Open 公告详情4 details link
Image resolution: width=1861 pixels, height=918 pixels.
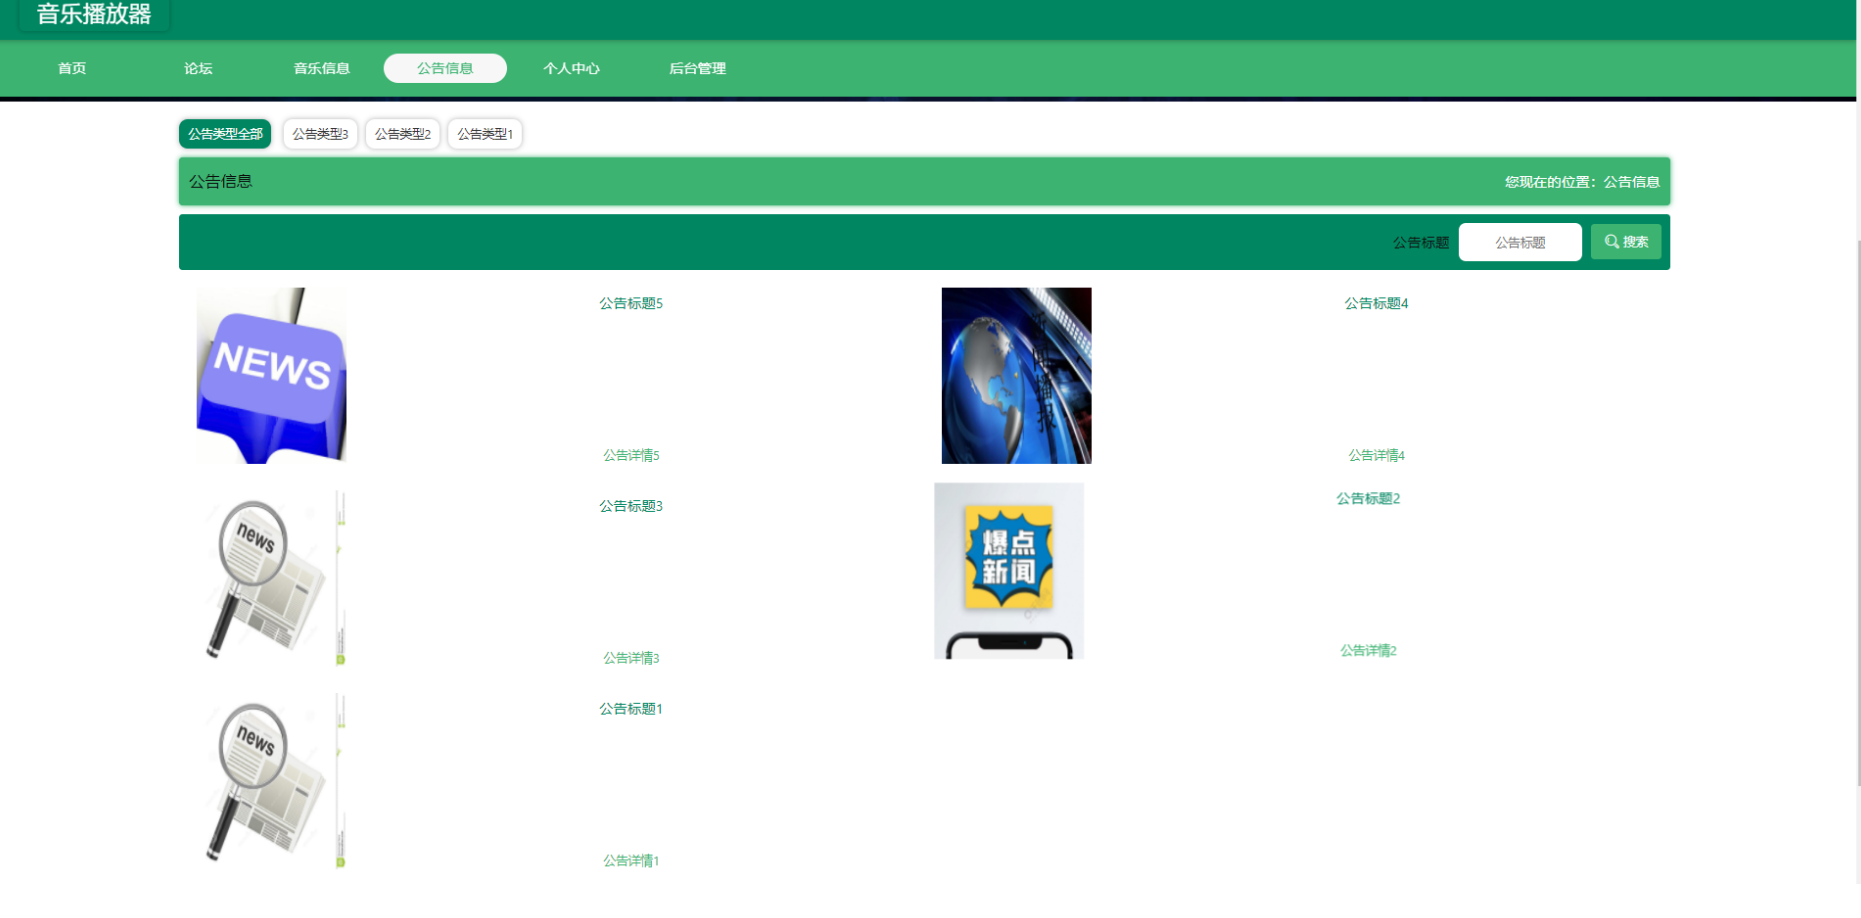[x=1376, y=455]
